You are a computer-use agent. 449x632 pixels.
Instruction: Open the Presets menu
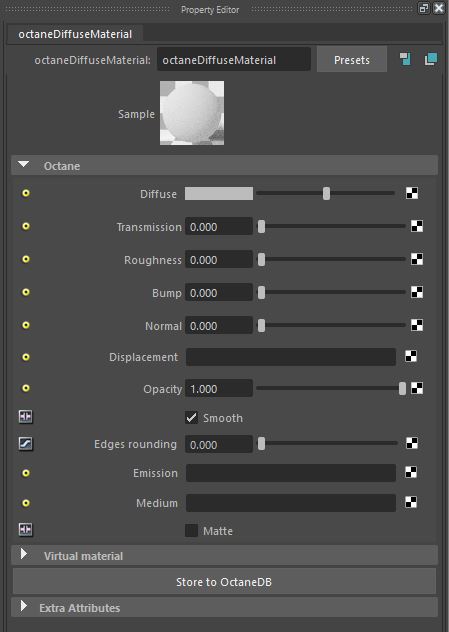[x=352, y=60]
